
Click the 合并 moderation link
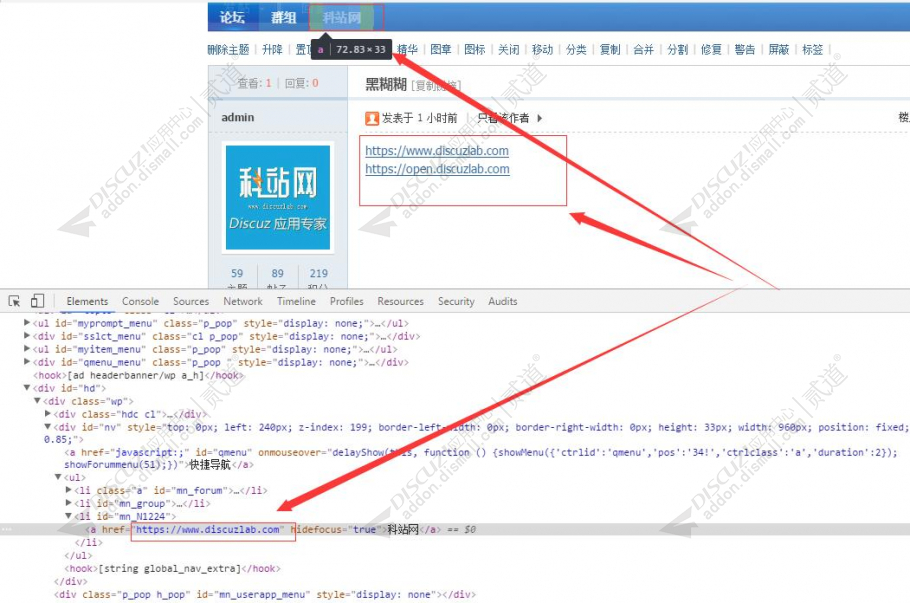[x=643, y=50]
